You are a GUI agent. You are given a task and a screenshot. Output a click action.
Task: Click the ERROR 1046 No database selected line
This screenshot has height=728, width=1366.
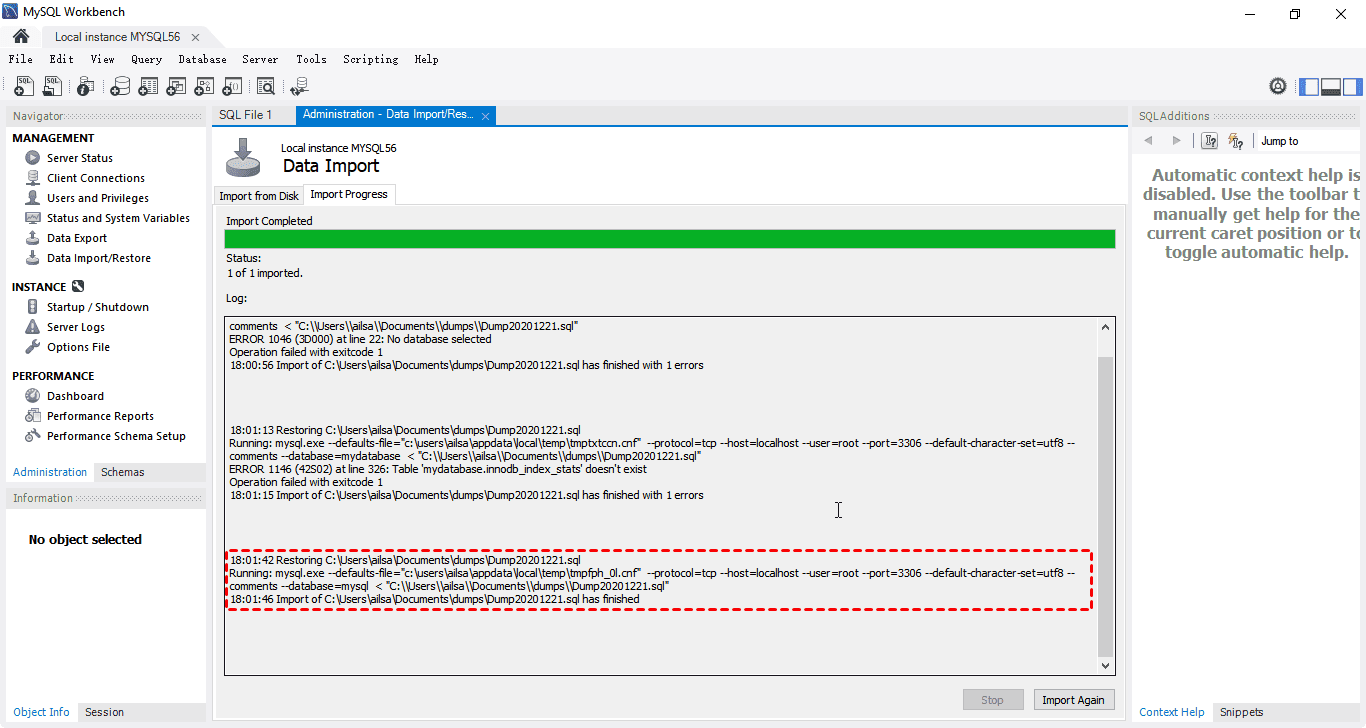pos(361,339)
